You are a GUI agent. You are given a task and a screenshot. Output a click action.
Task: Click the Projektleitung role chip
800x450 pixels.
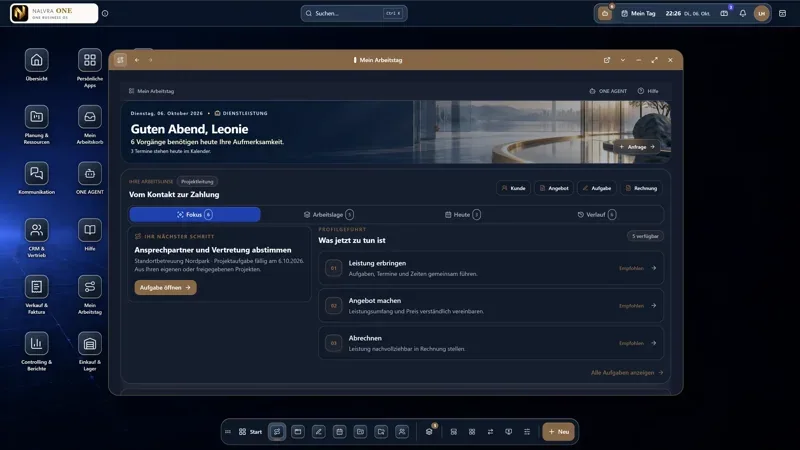[197, 182]
